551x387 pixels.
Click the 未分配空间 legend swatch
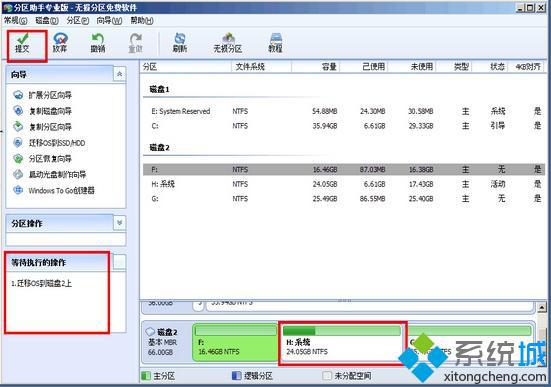[326, 376]
